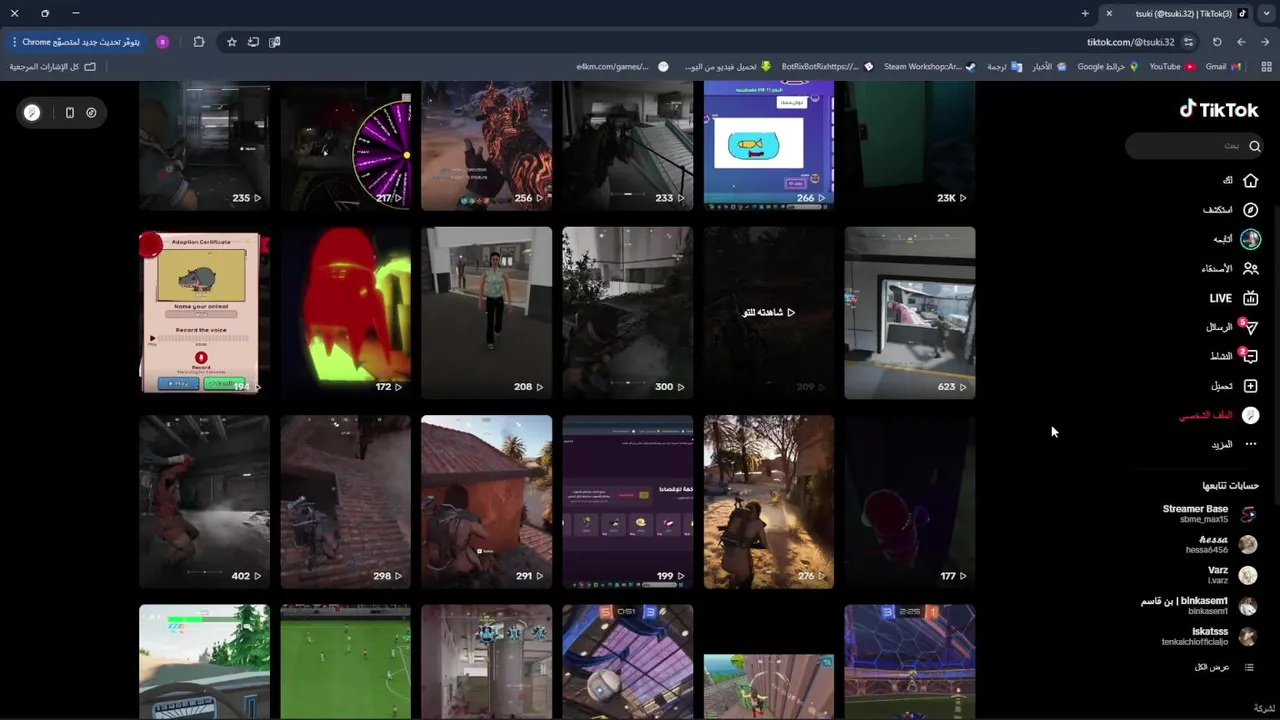This screenshot has width=1280, height=720.
Task: Open the fish drawing video with 266 views
Action: [768, 146]
